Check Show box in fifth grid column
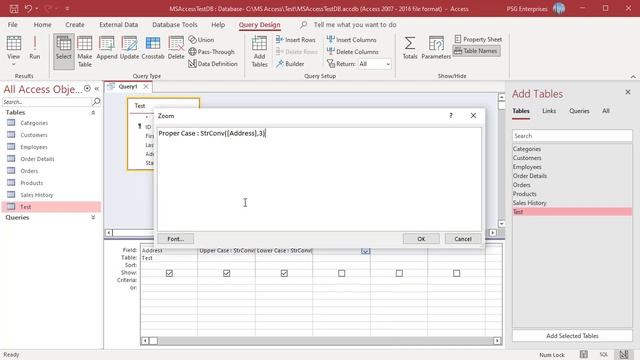Screen dimensions: 640x360 (x=399, y=273)
